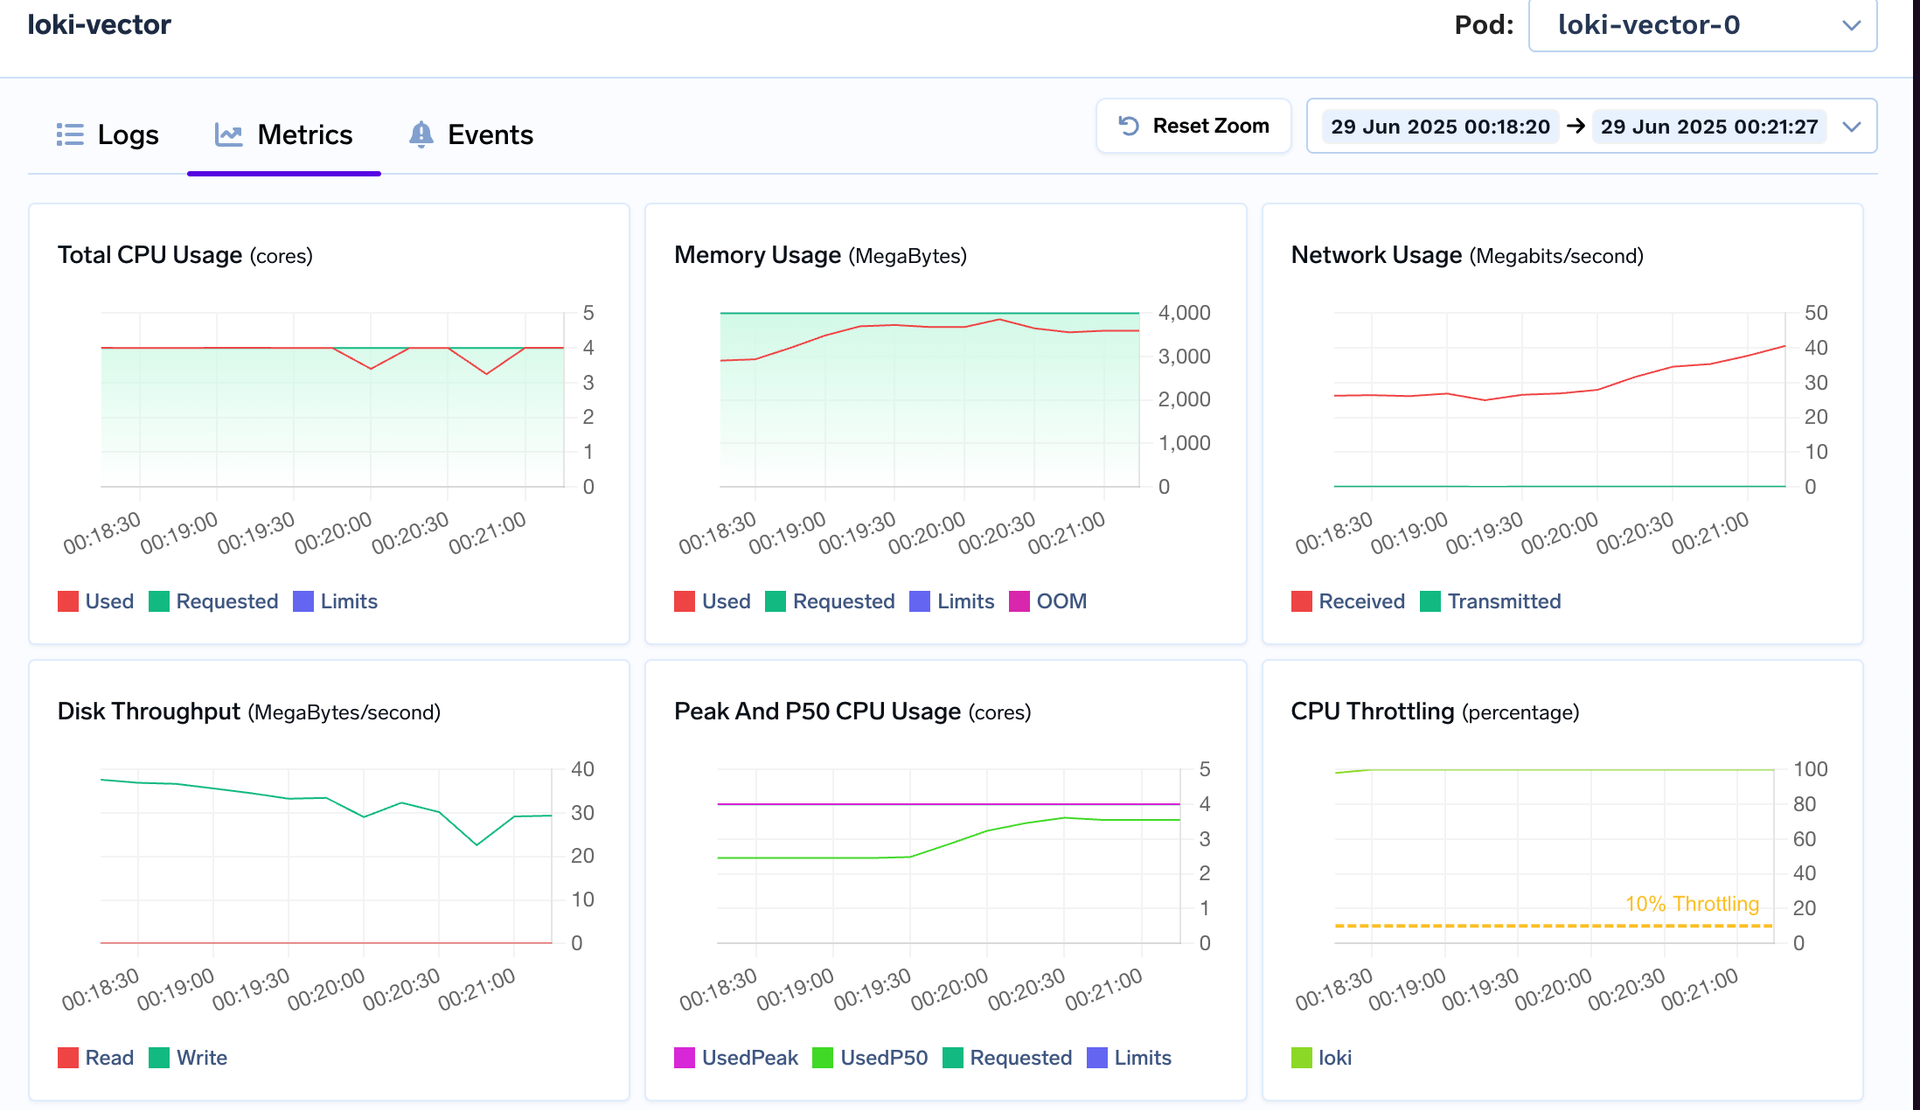Click the bell icon beside the Events tab
Viewport: 1920px width, 1110px height.
tap(421, 134)
